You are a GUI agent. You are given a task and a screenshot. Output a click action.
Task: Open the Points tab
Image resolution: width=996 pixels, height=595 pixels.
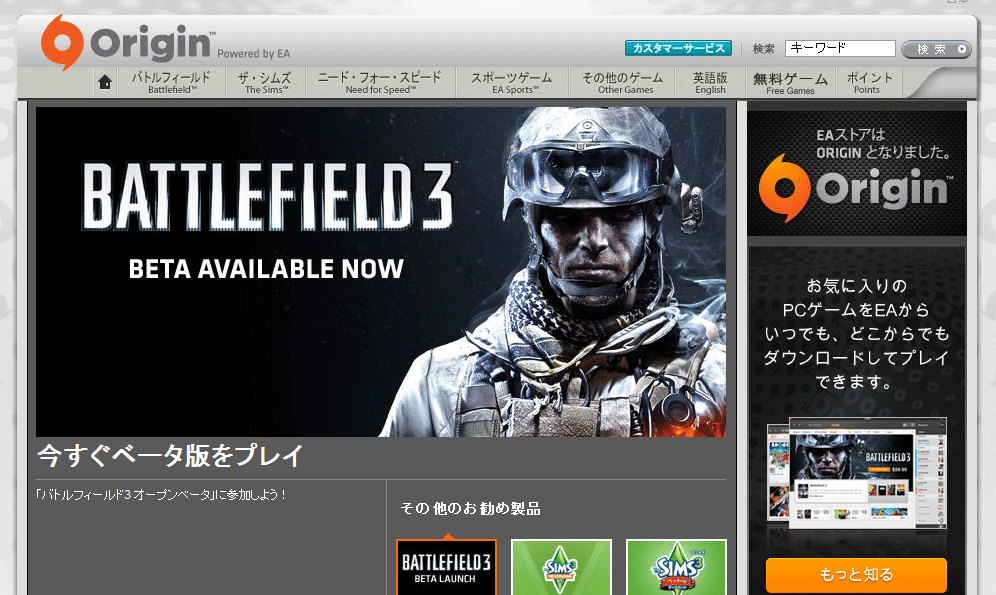pos(868,83)
